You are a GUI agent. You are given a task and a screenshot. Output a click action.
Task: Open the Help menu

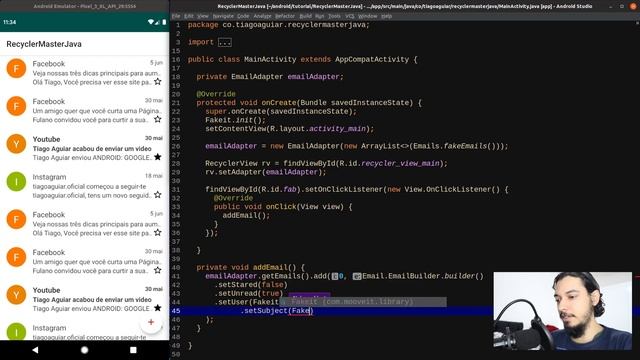(387, 16)
